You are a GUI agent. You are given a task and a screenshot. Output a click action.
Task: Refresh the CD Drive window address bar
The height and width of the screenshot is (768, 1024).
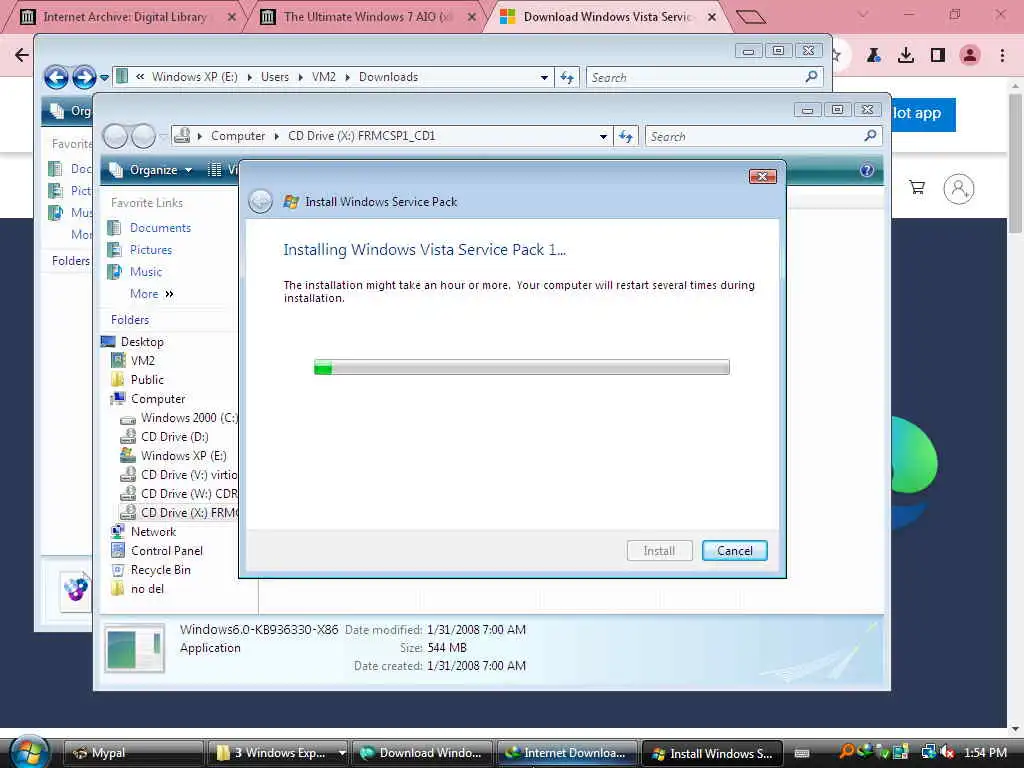click(x=626, y=136)
